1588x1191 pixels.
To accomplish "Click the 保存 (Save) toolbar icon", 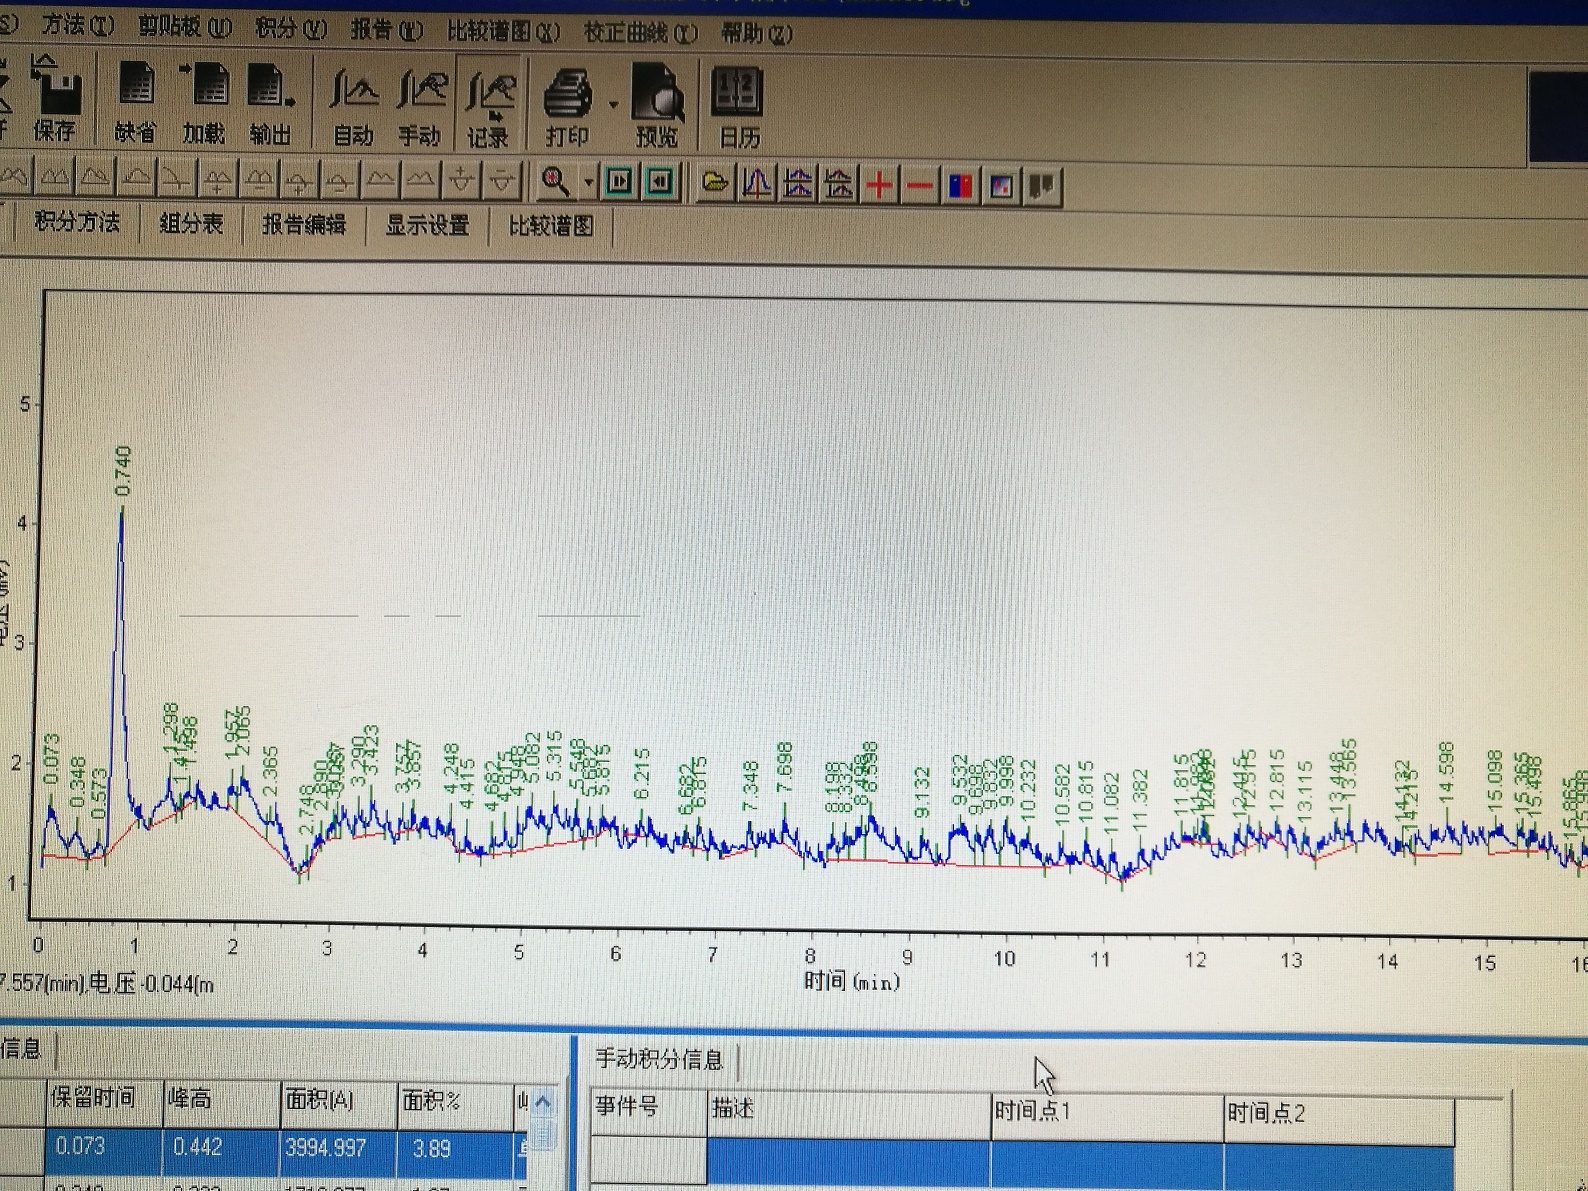I will tap(55, 99).
